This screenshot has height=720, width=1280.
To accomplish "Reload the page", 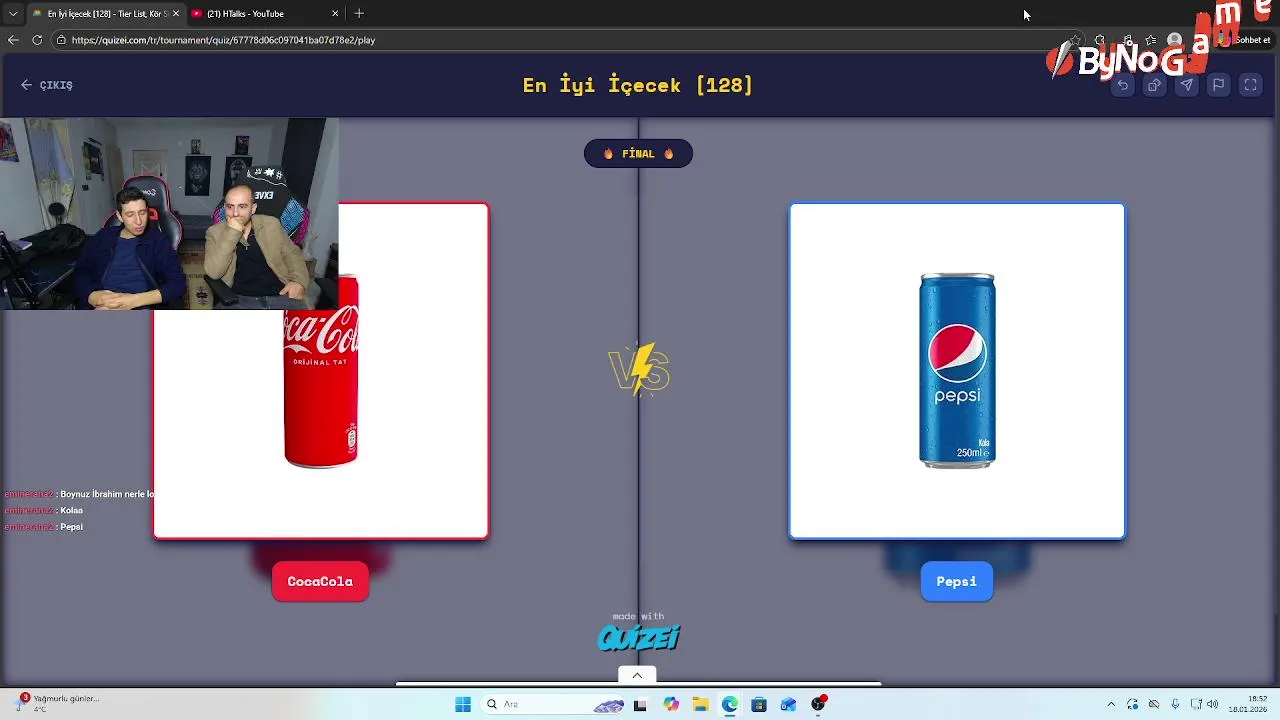I will point(37,40).
